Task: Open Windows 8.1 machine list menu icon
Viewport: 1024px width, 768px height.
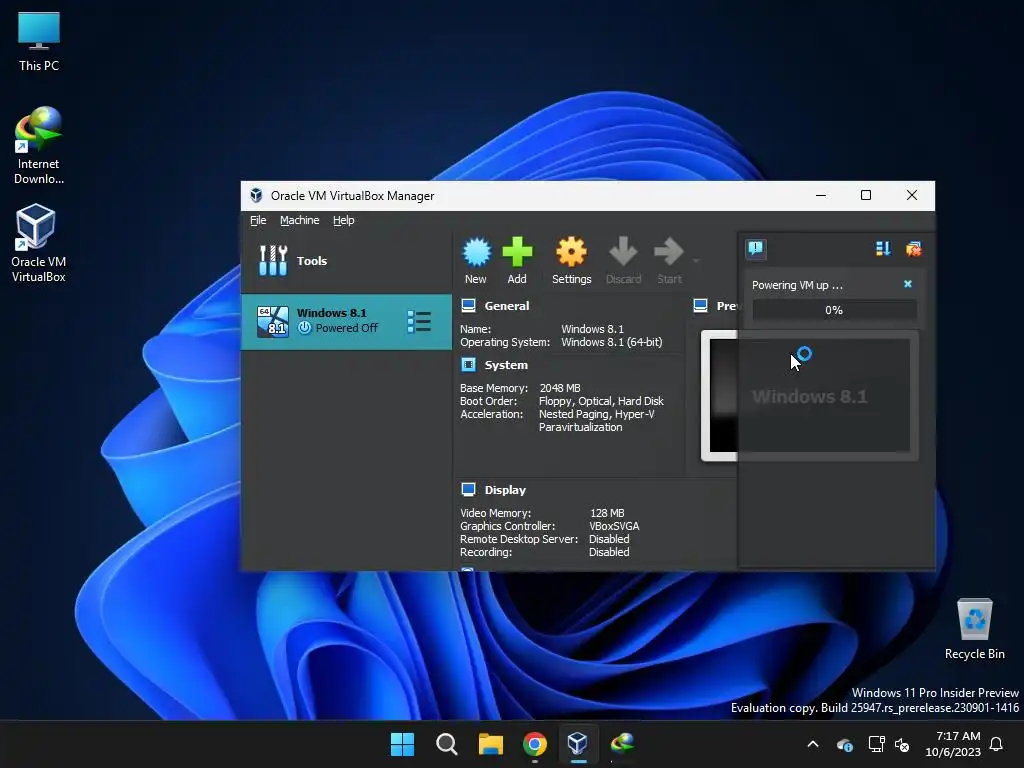Action: tap(419, 321)
